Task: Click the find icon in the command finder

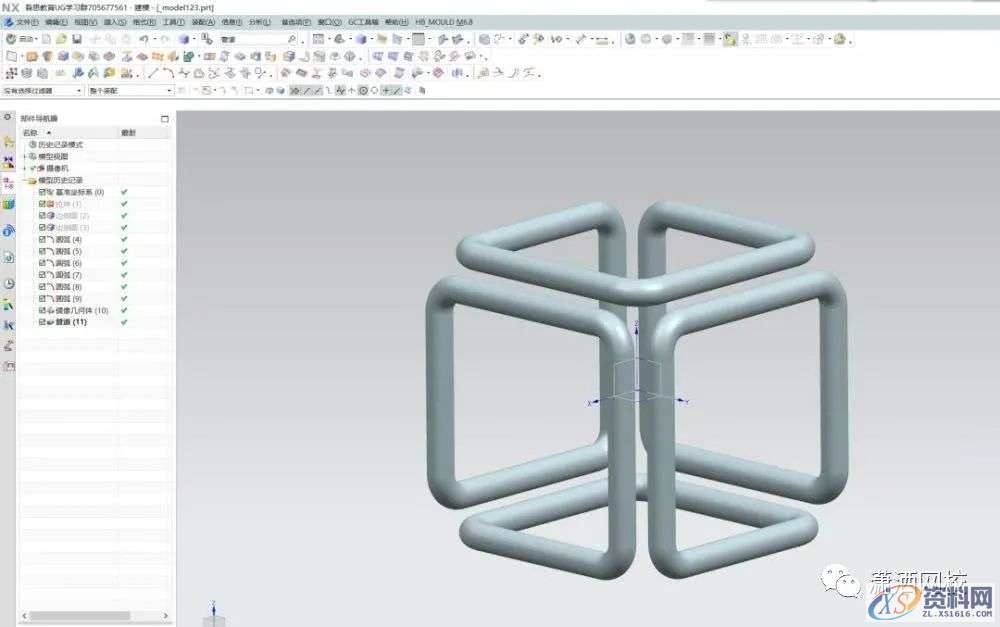Action: (291, 39)
